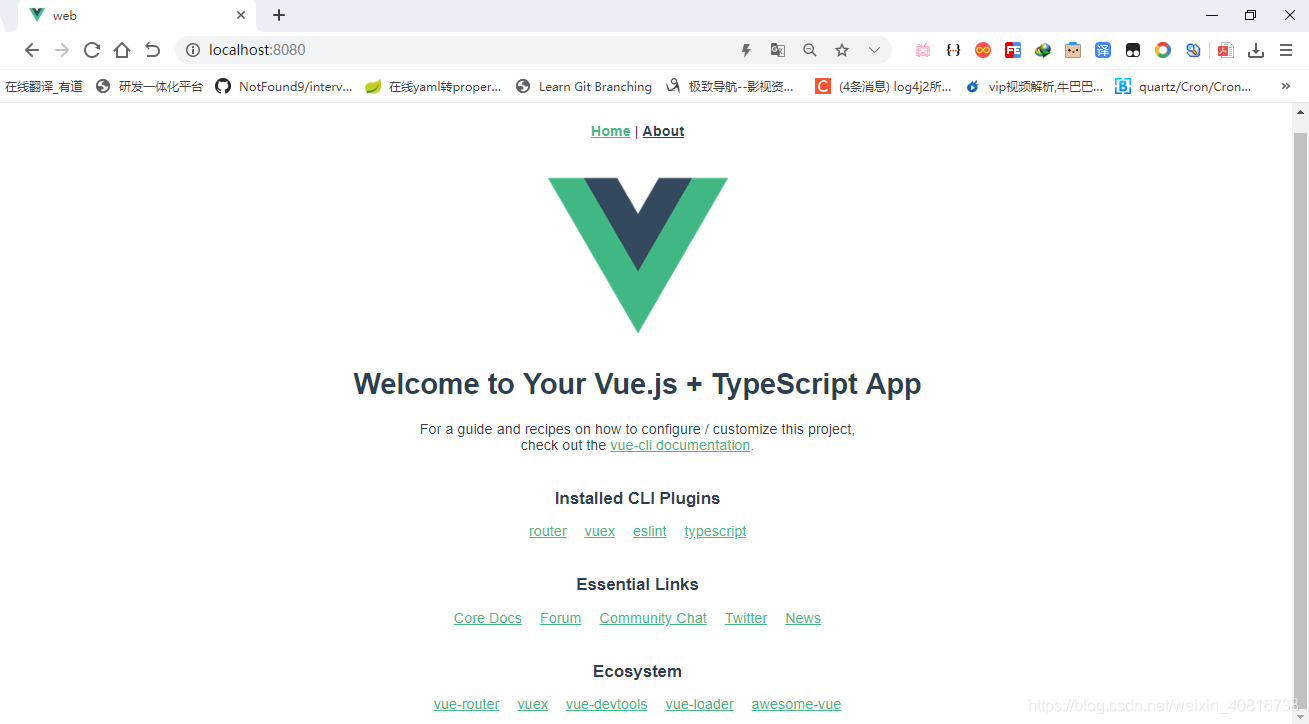
Task: Open the awesome-vue link
Action: (796, 704)
